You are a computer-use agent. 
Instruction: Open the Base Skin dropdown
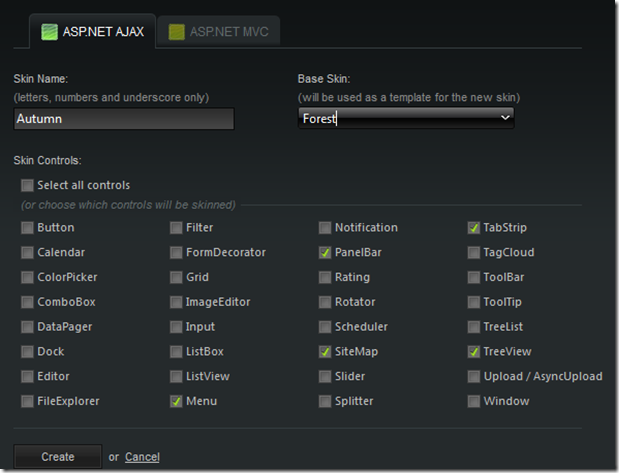(406, 118)
